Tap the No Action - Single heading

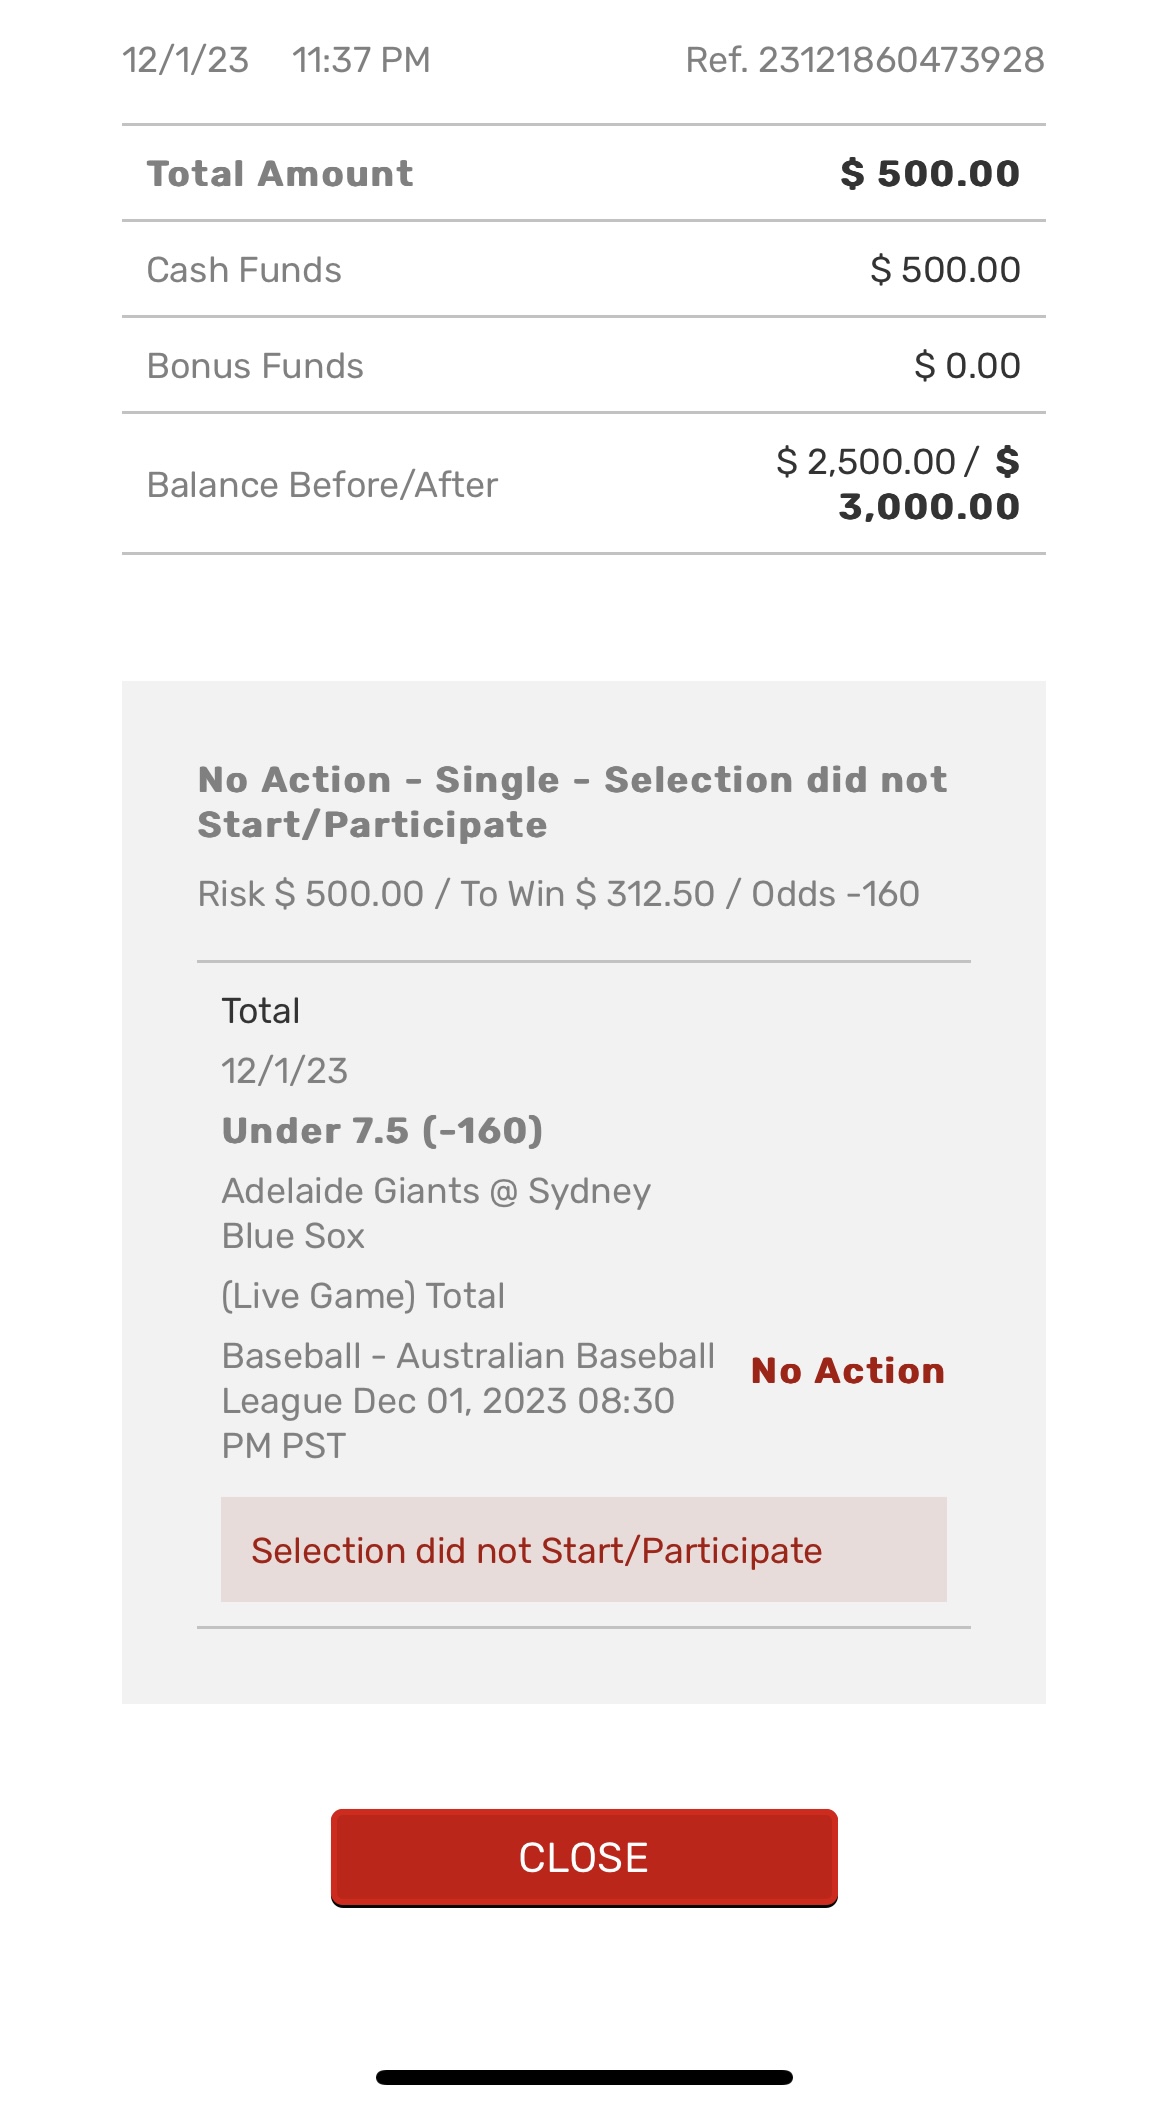click(x=572, y=802)
